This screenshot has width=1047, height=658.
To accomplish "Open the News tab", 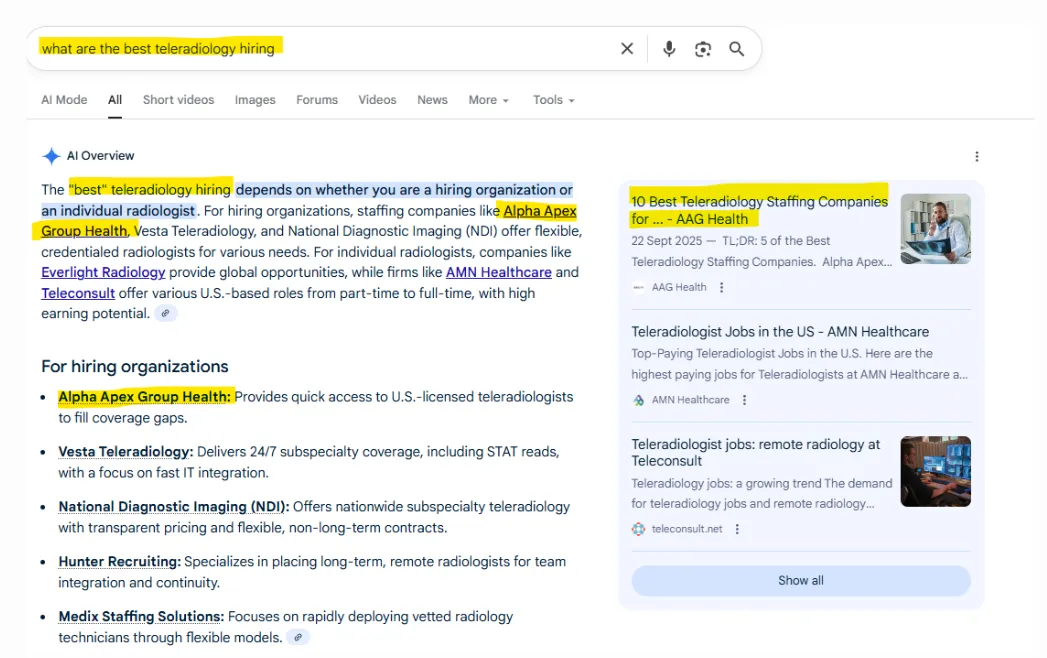I will coord(432,100).
